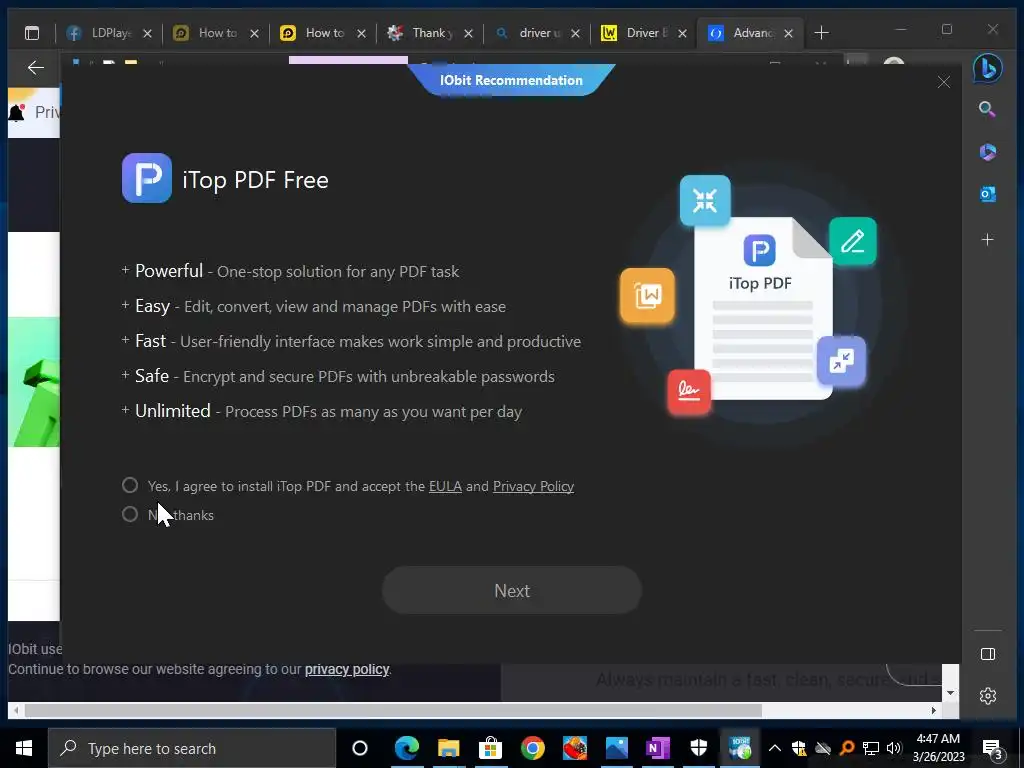Open OneNote from the taskbar

pos(658,748)
